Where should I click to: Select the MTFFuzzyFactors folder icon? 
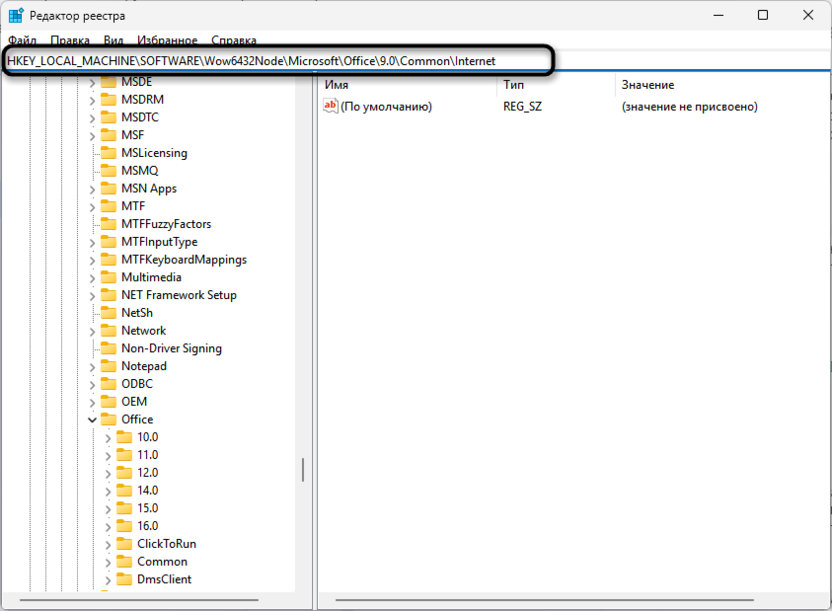108,224
